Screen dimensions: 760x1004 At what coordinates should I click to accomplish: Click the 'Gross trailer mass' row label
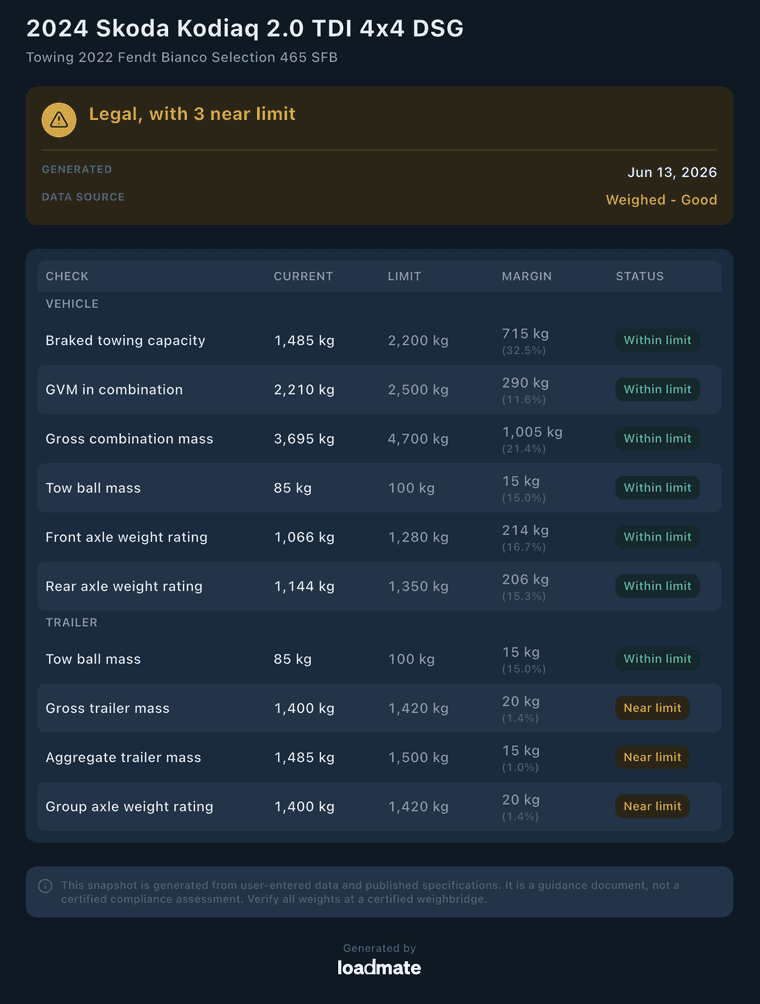(108, 709)
